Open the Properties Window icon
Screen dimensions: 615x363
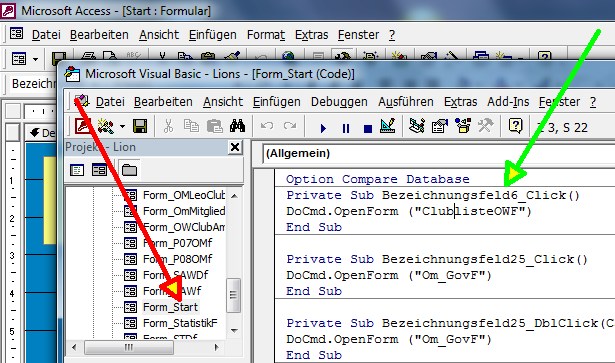click(440, 126)
